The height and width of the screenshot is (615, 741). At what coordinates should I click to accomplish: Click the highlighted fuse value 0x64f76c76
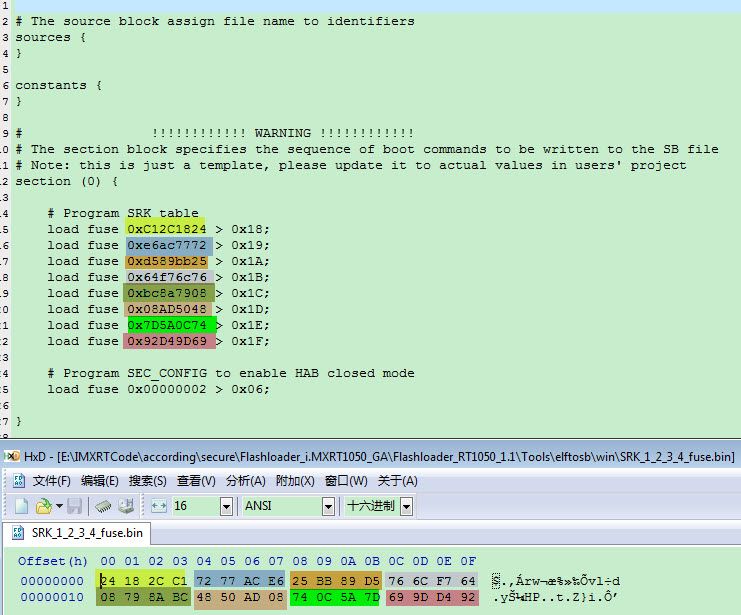tap(166, 277)
